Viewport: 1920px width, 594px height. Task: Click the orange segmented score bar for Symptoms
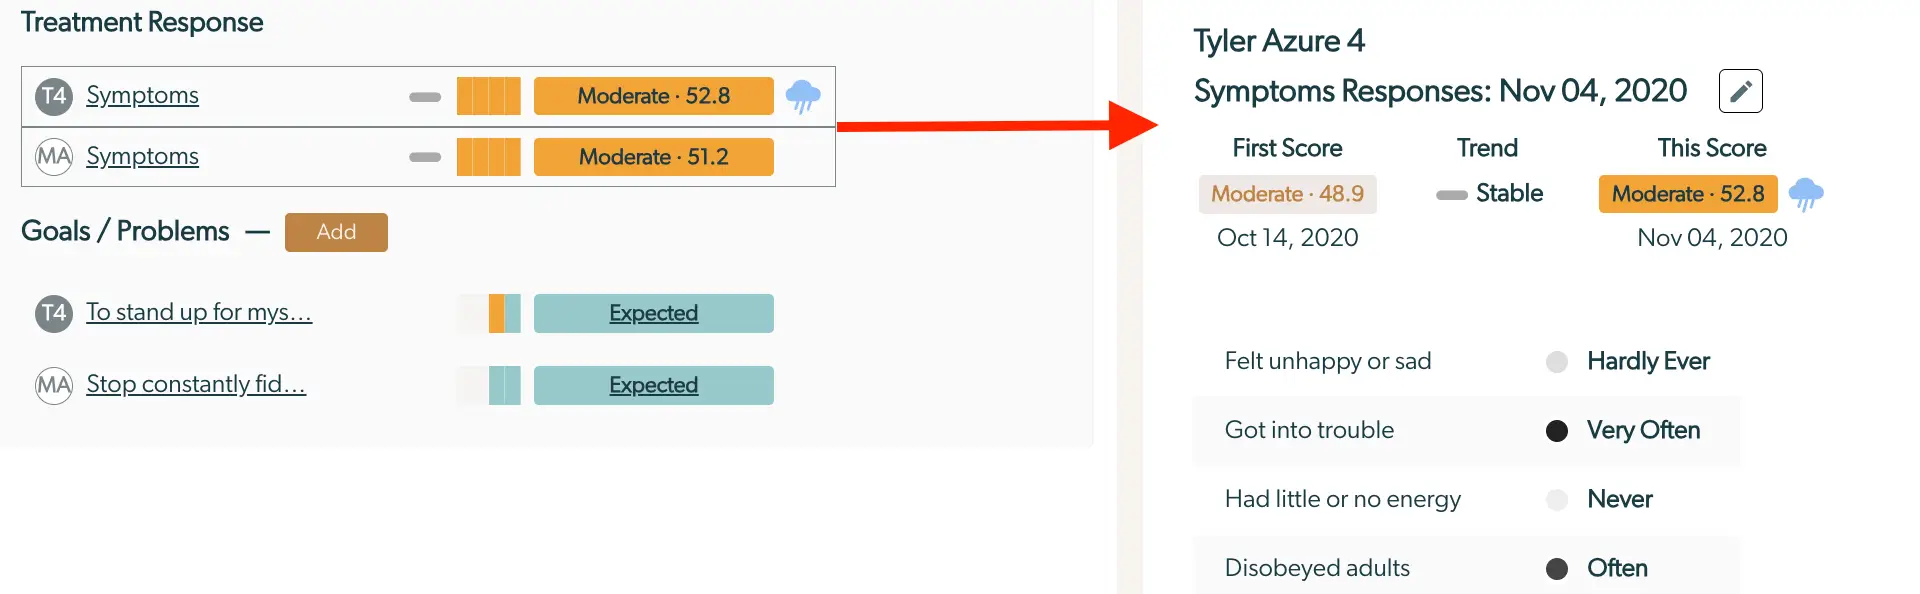pyautogui.click(x=488, y=96)
